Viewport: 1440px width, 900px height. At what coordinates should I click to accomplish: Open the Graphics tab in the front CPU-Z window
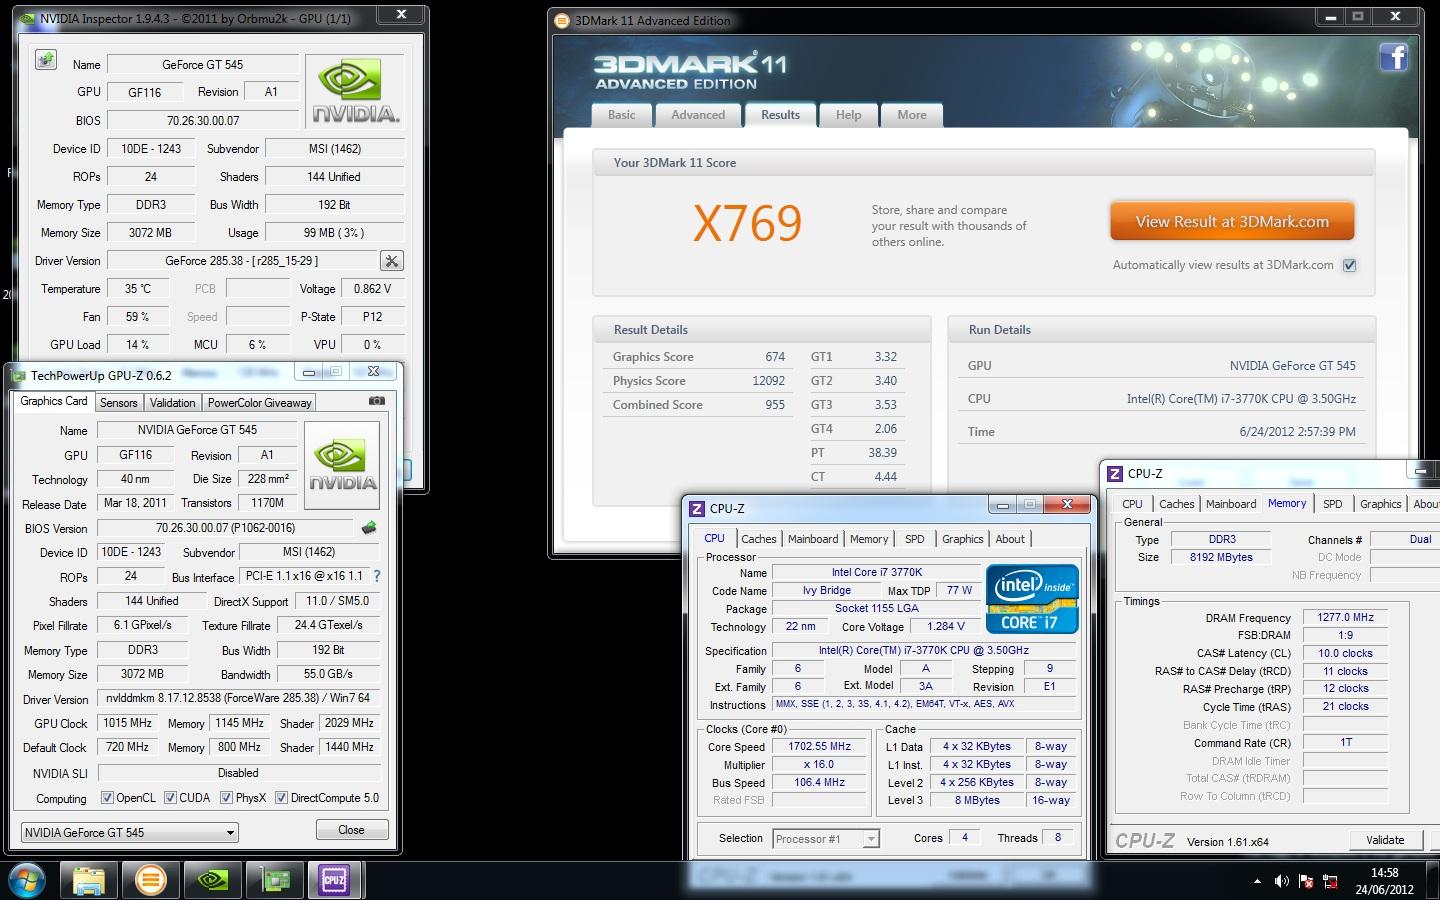tap(962, 539)
